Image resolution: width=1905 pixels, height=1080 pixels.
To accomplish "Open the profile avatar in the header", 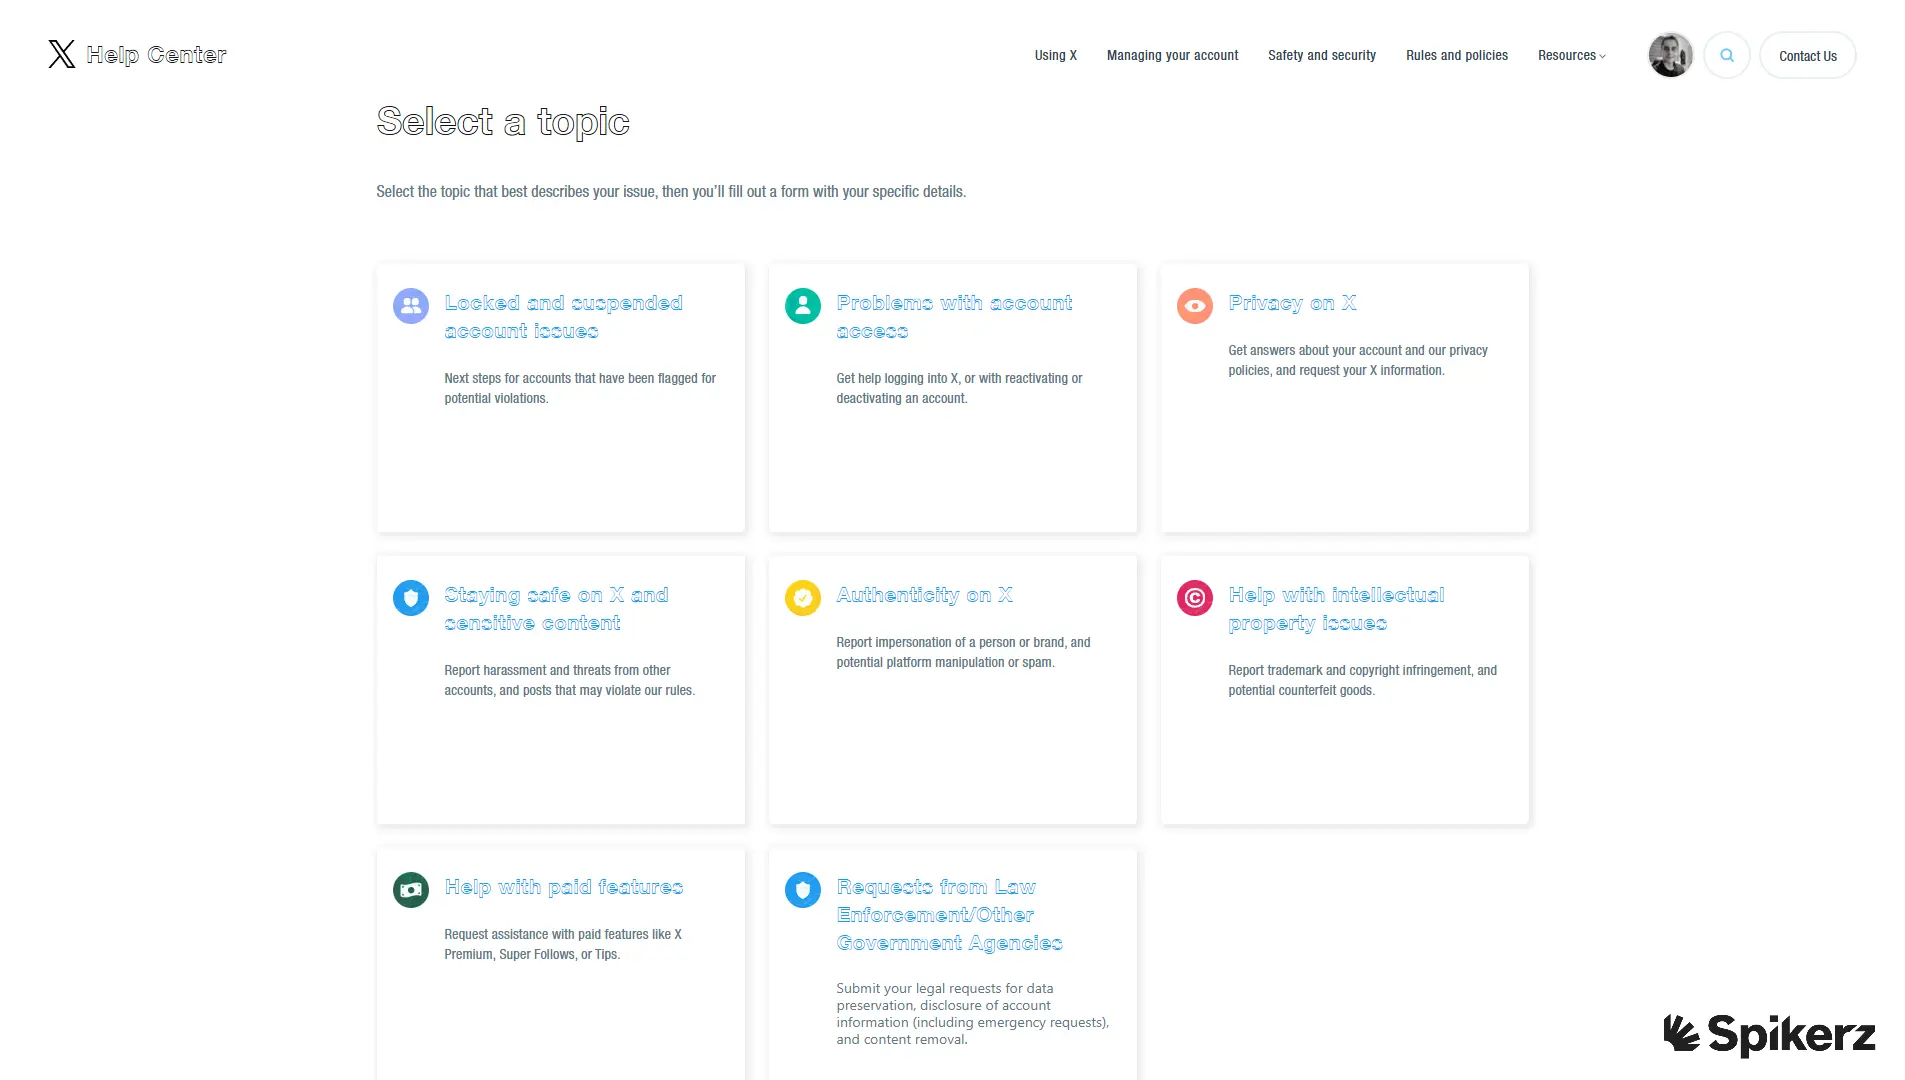I will (1670, 55).
